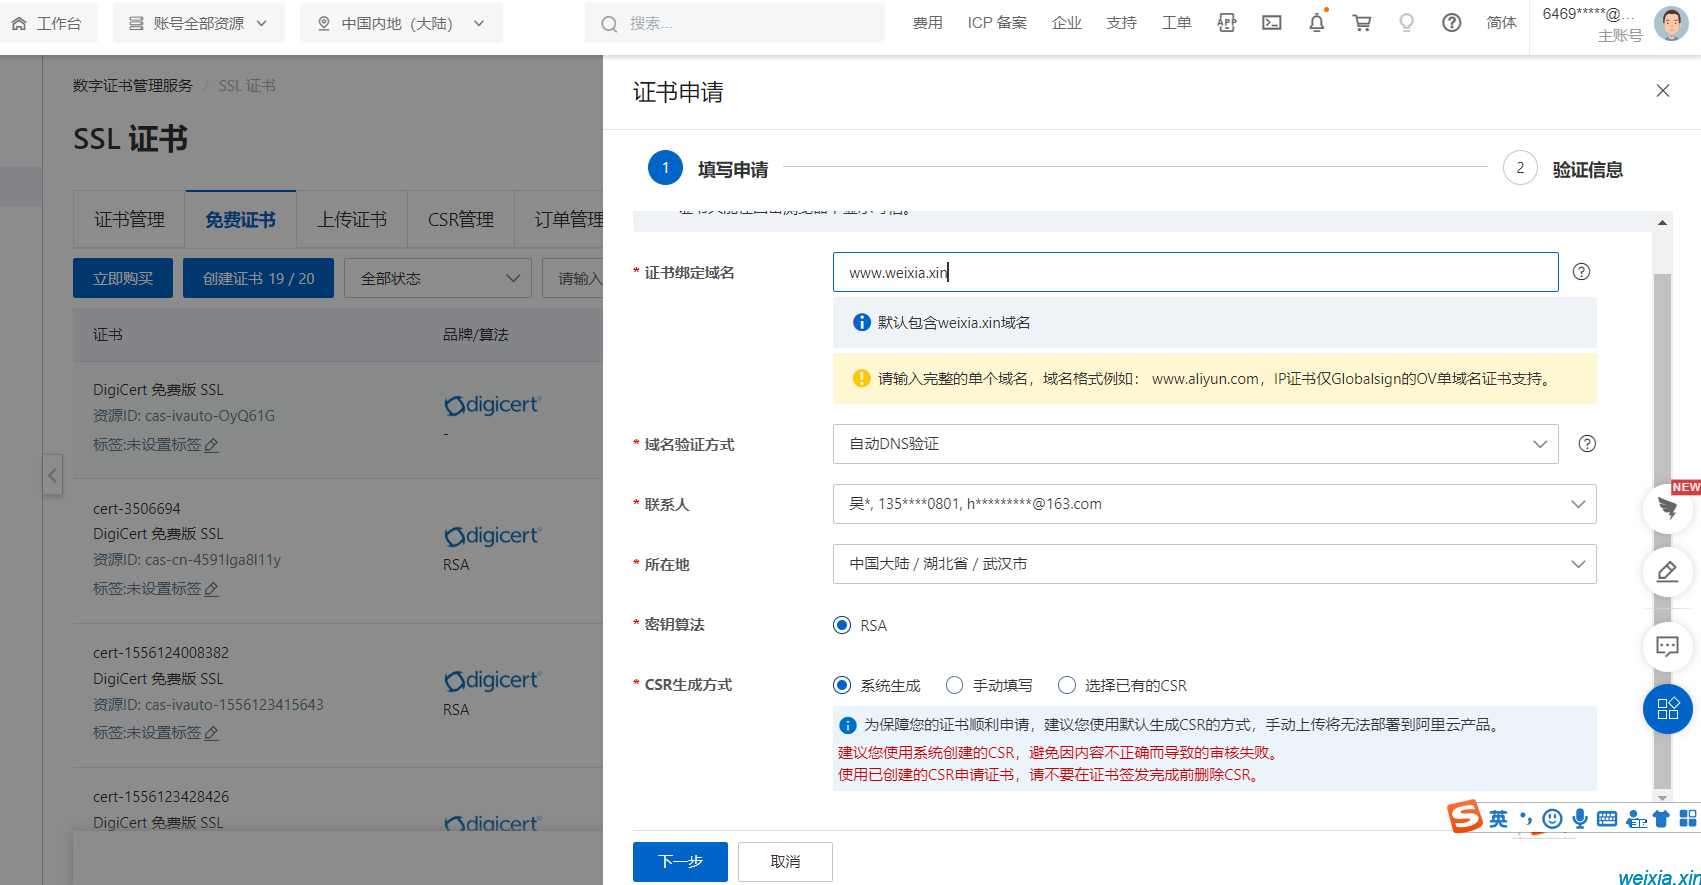Viewport: 1701px width, 885px height.
Task: Click the Sogou input method logo
Action: (x=1466, y=817)
